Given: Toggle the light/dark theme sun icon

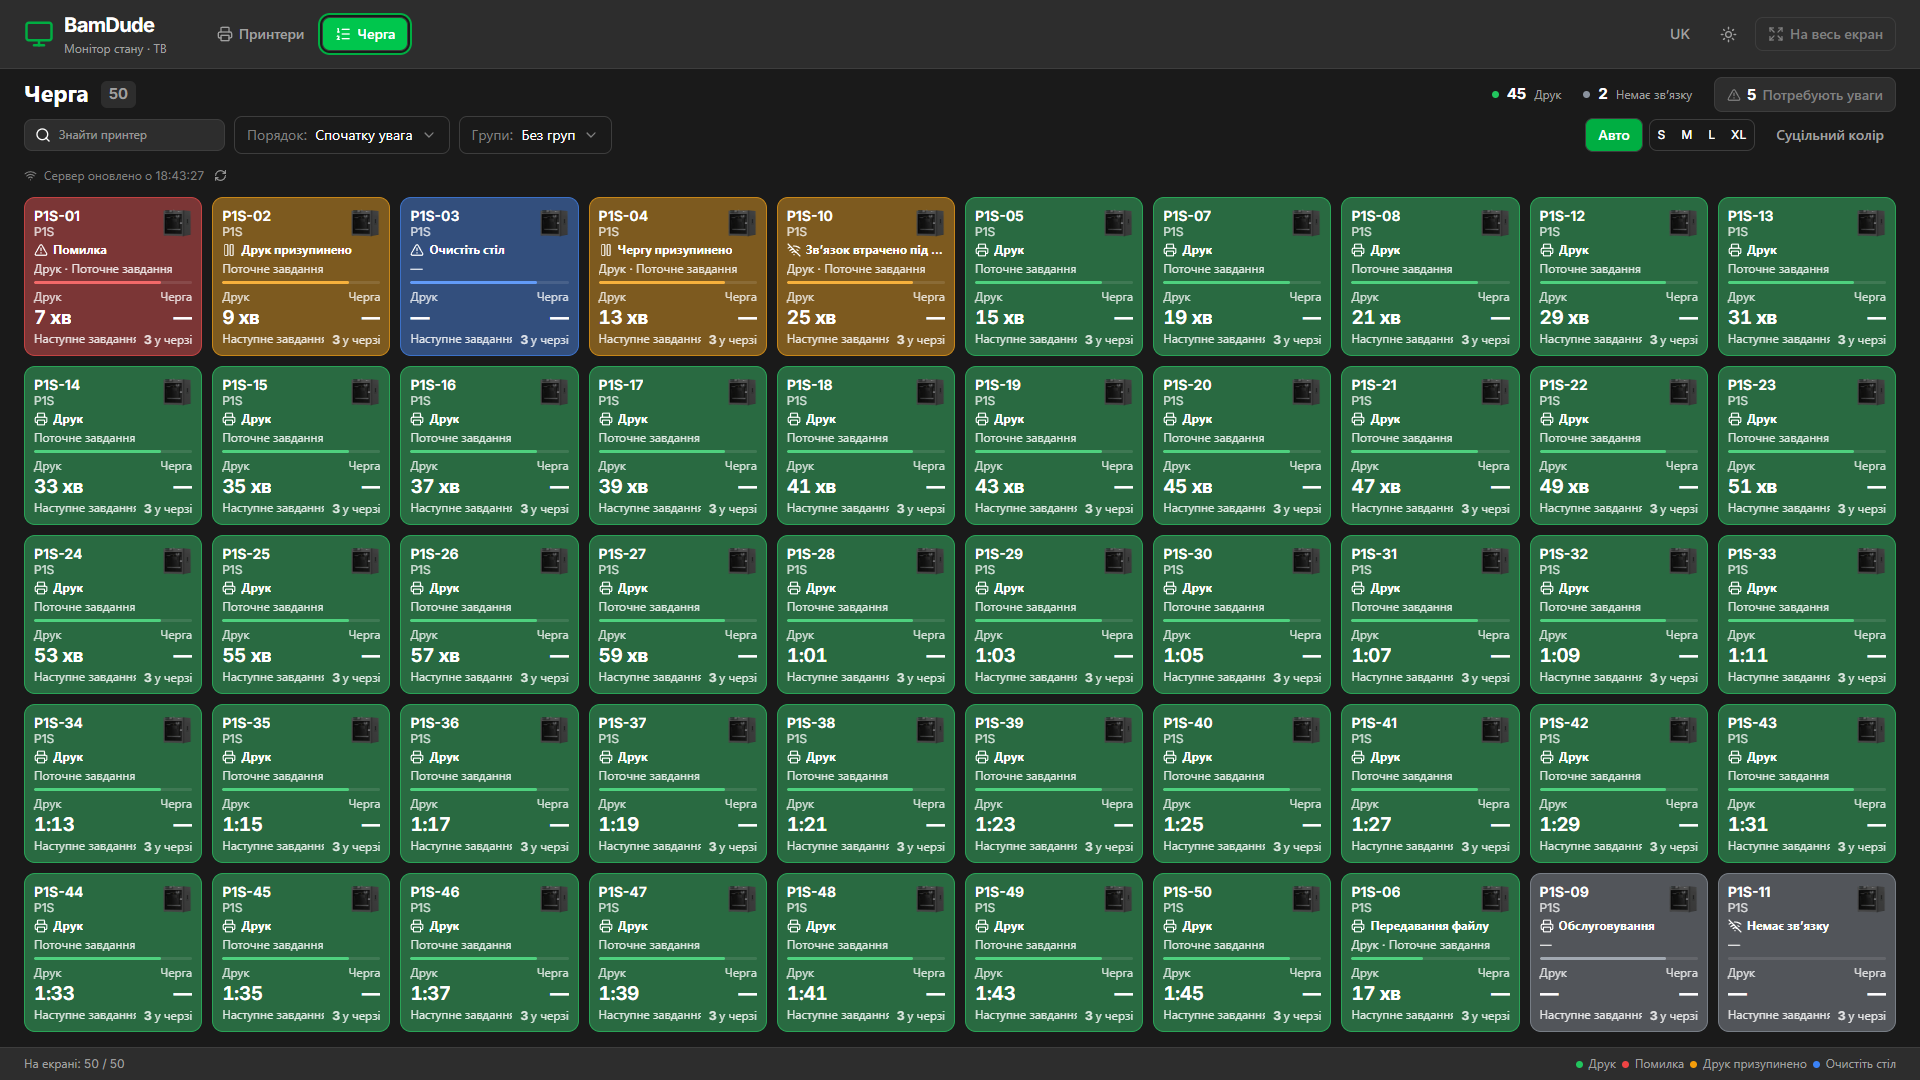Looking at the screenshot, I should [1728, 34].
